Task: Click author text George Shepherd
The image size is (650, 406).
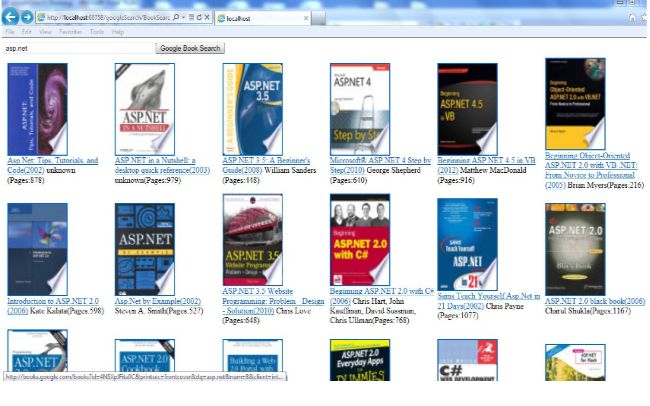Action: click(x=393, y=170)
